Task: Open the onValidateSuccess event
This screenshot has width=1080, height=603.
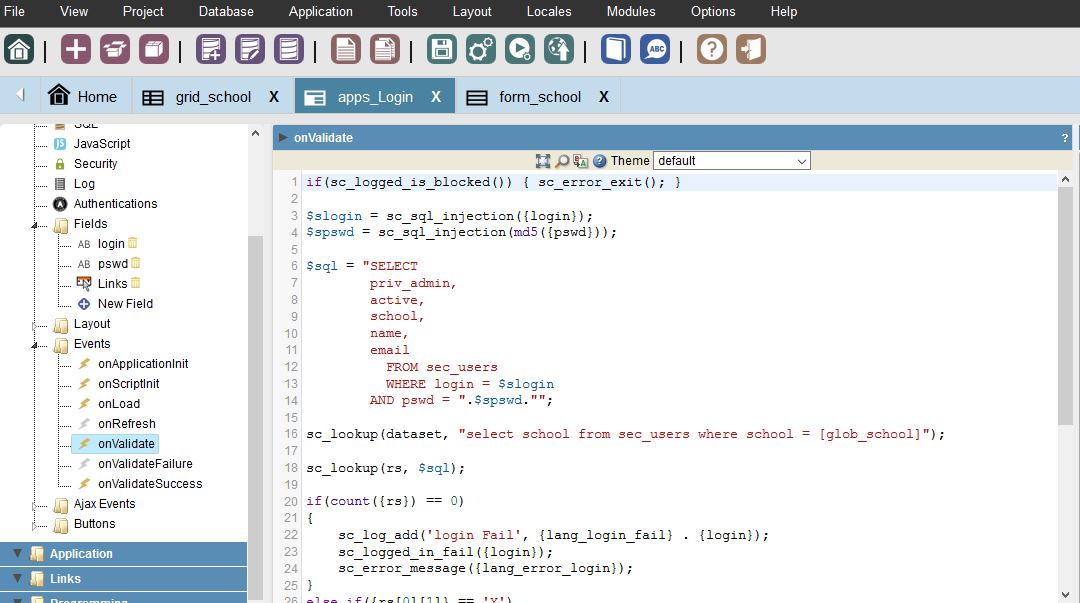Action: (150, 484)
